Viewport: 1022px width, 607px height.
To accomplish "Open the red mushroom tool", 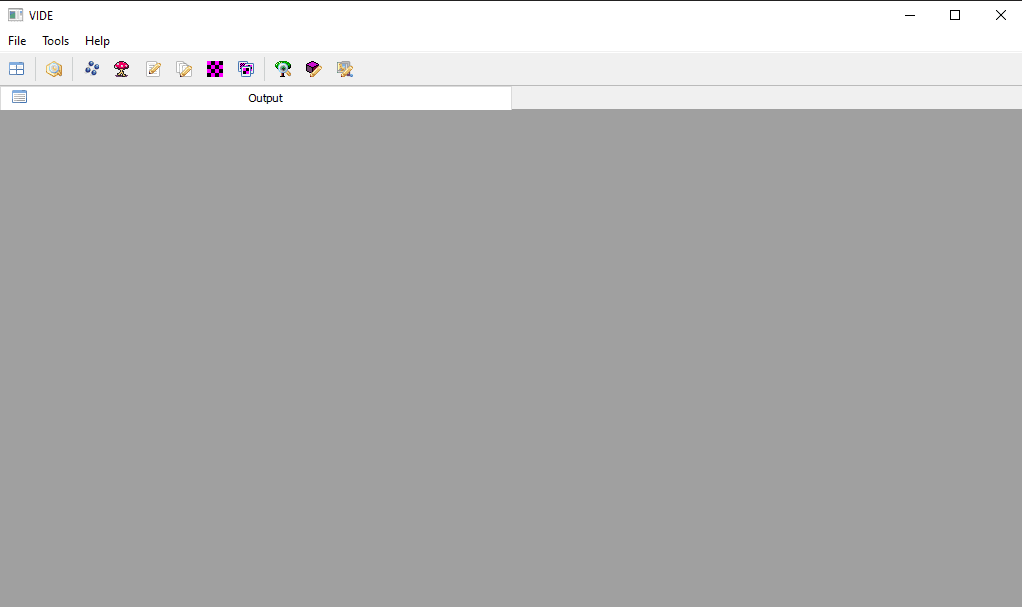I will pyautogui.click(x=122, y=68).
